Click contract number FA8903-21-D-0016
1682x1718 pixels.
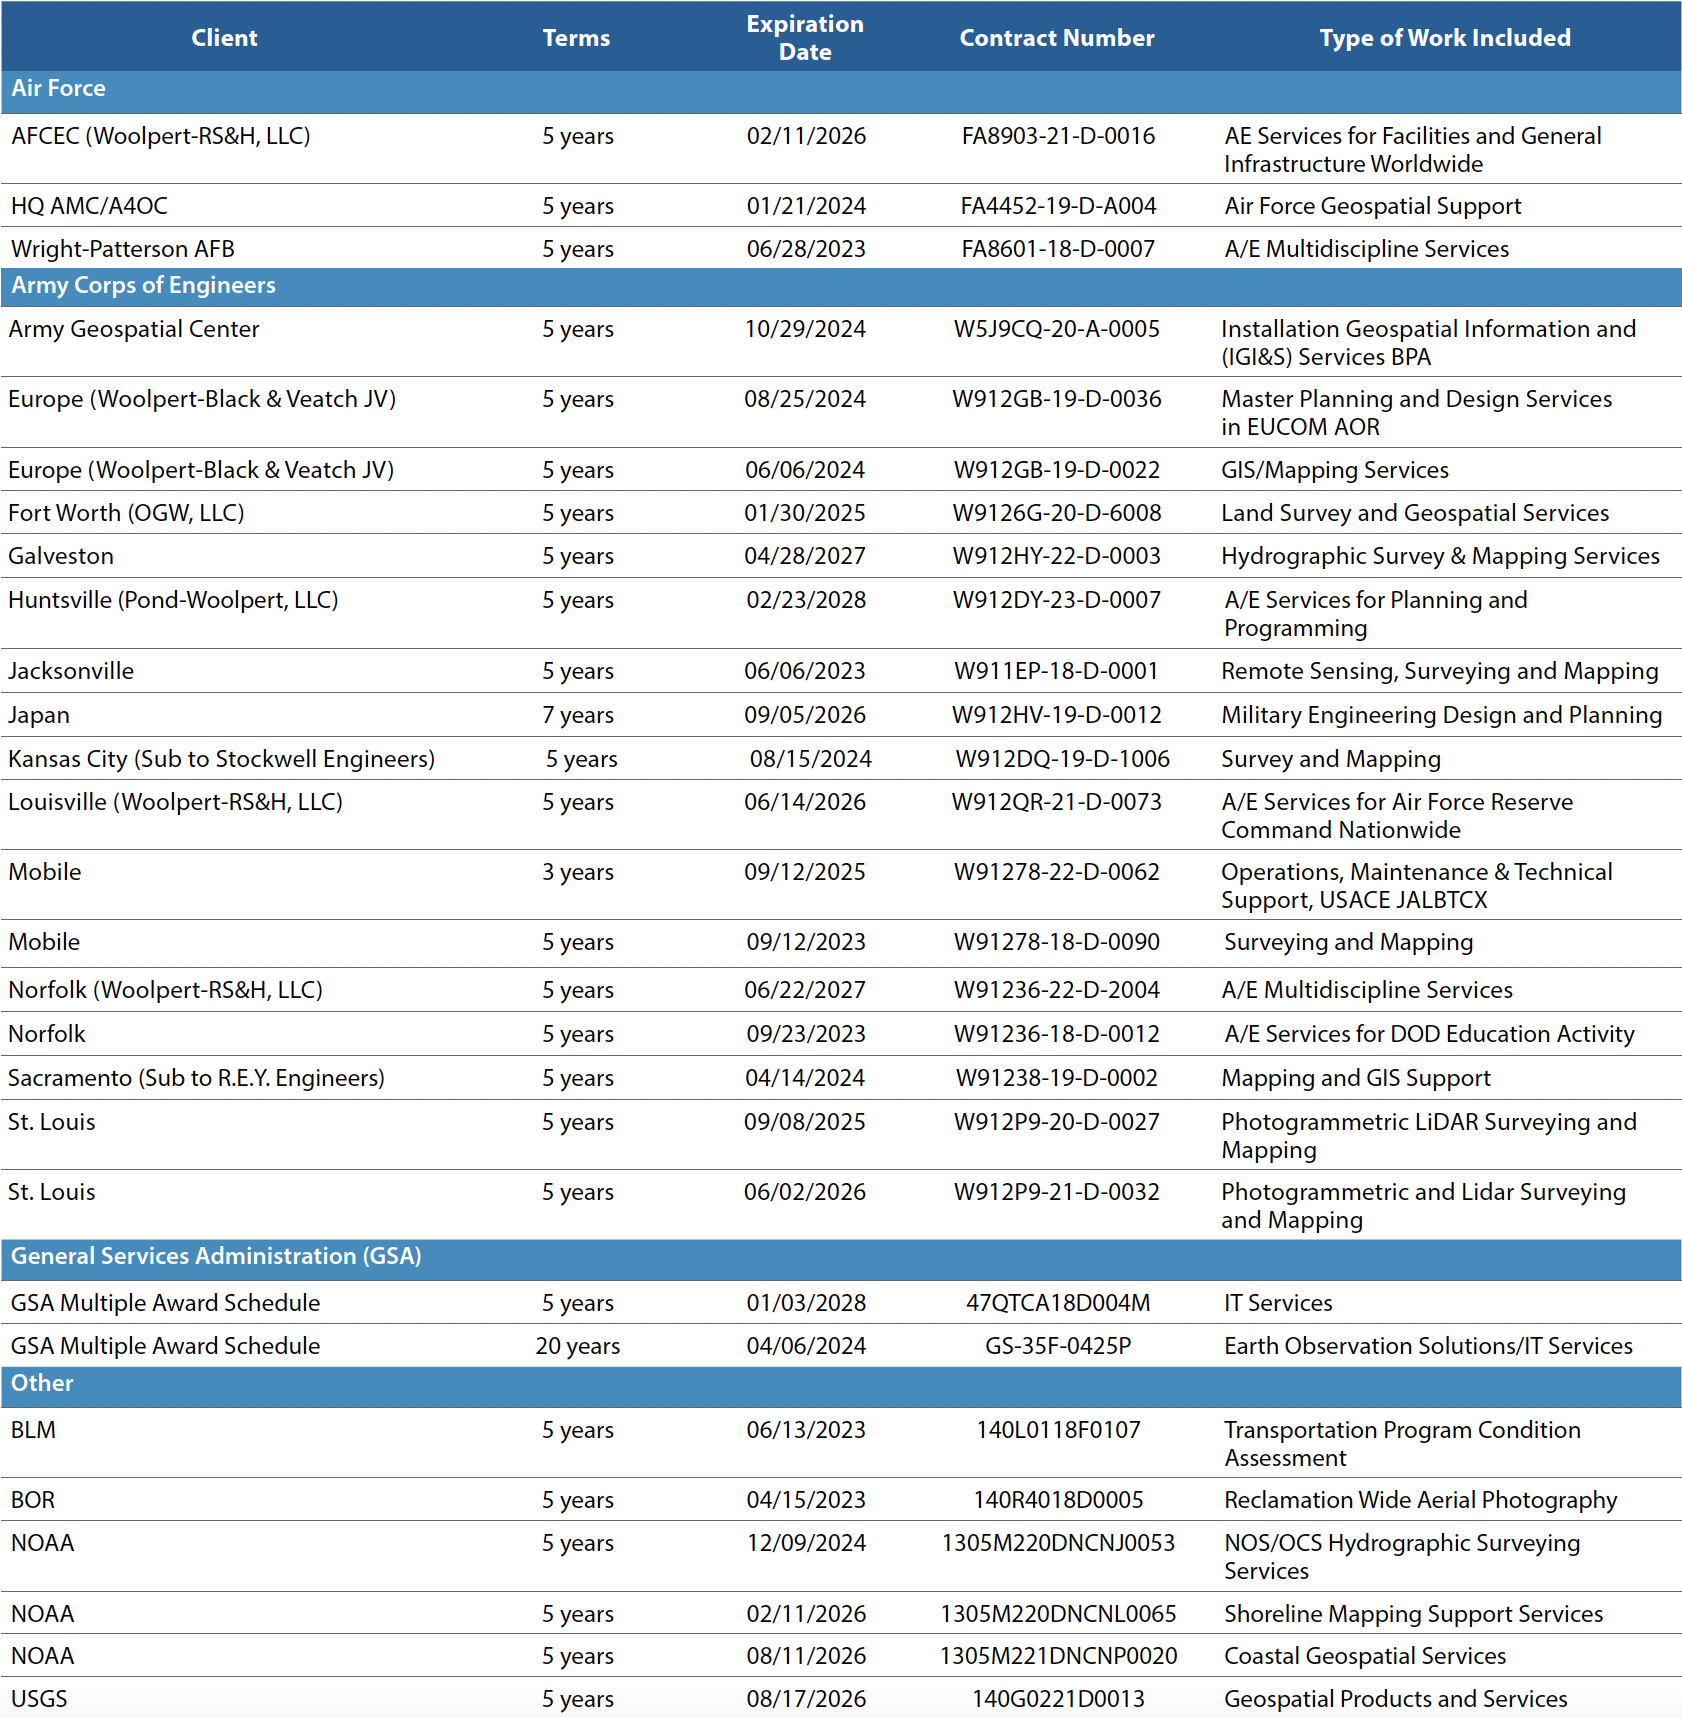pyautogui.click(x=1058, y=136)
